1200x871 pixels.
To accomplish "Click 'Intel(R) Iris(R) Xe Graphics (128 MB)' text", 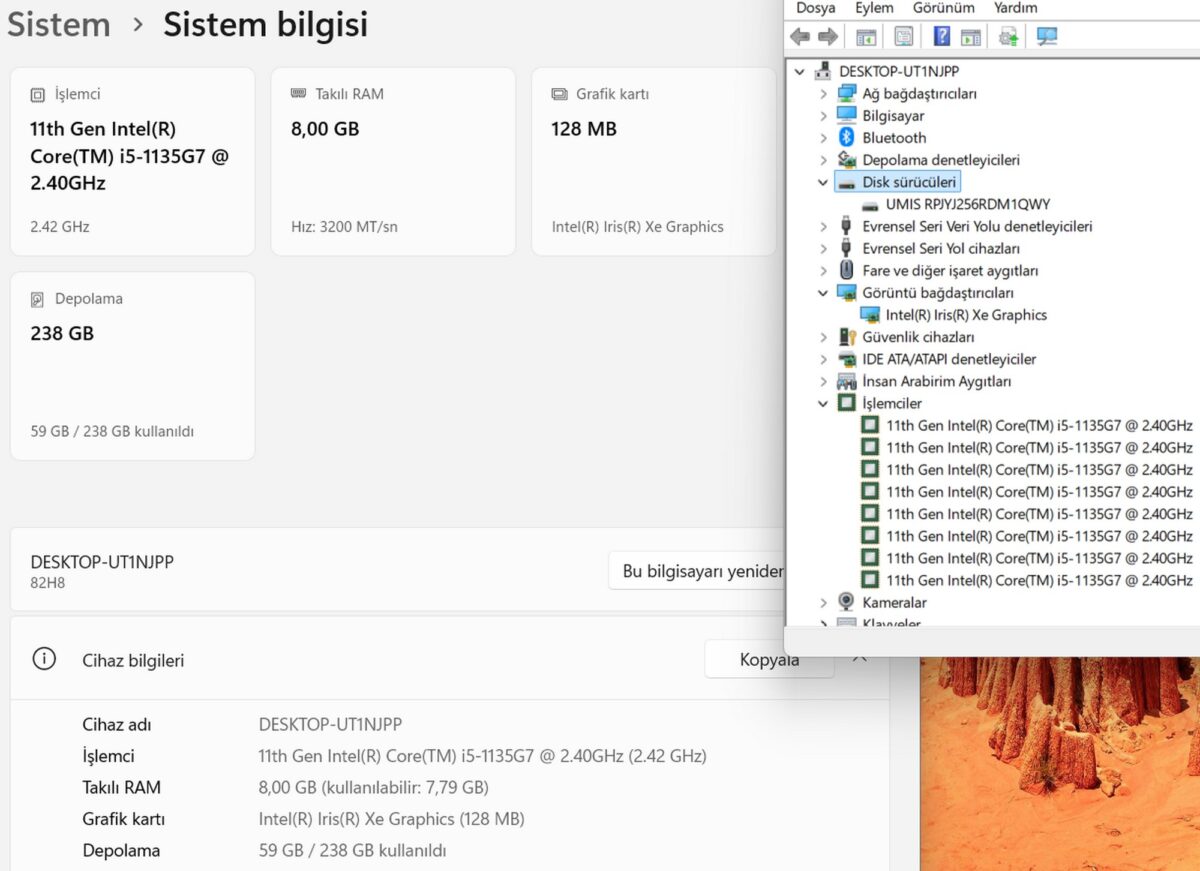I will (391, 819).
